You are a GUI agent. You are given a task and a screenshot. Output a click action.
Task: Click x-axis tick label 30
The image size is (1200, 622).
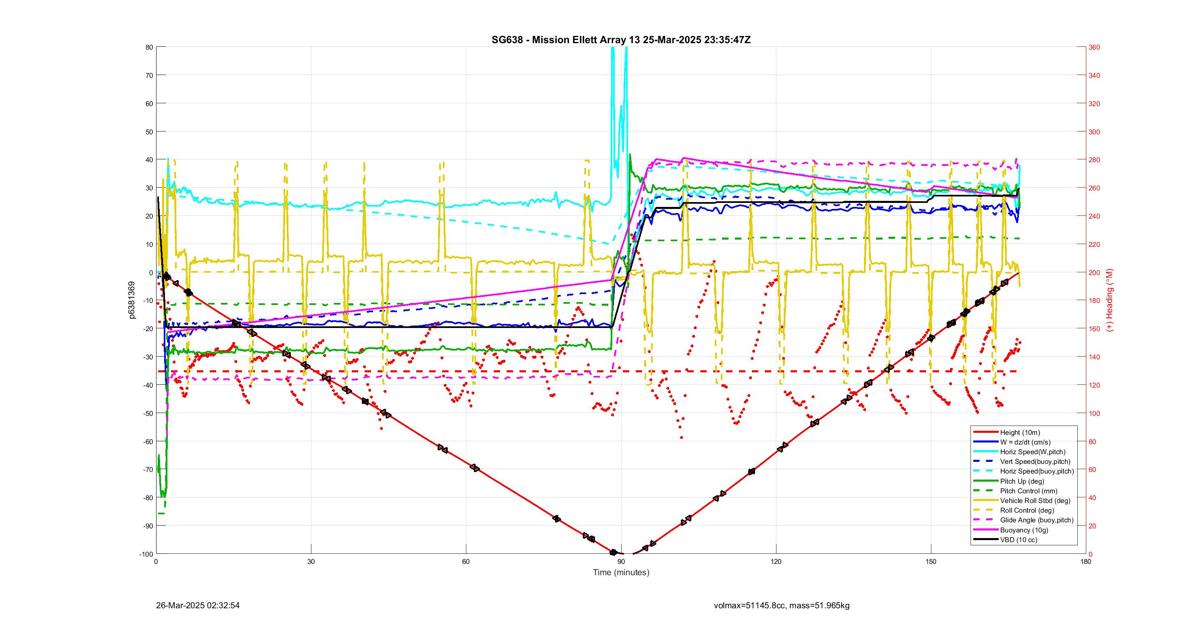[311, 562]
